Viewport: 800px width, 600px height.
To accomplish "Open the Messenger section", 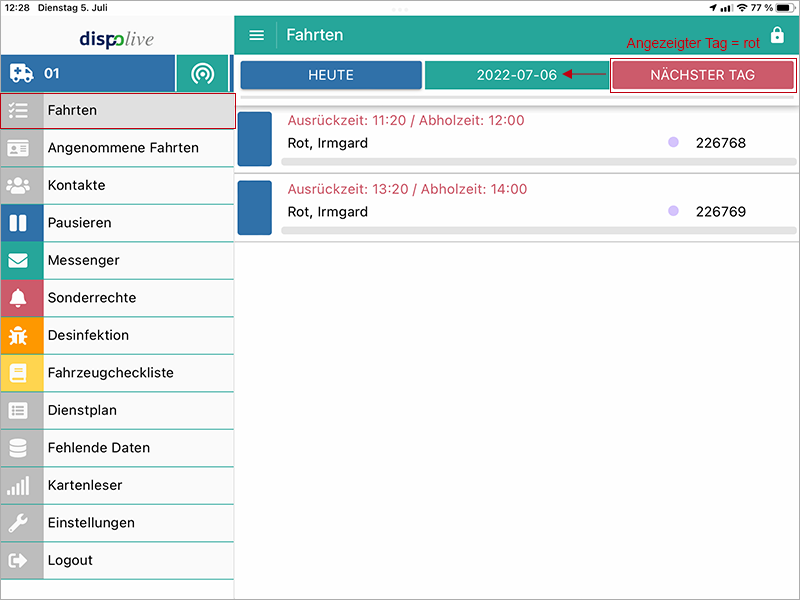I will pyautogui.click(x=118, y=261).
